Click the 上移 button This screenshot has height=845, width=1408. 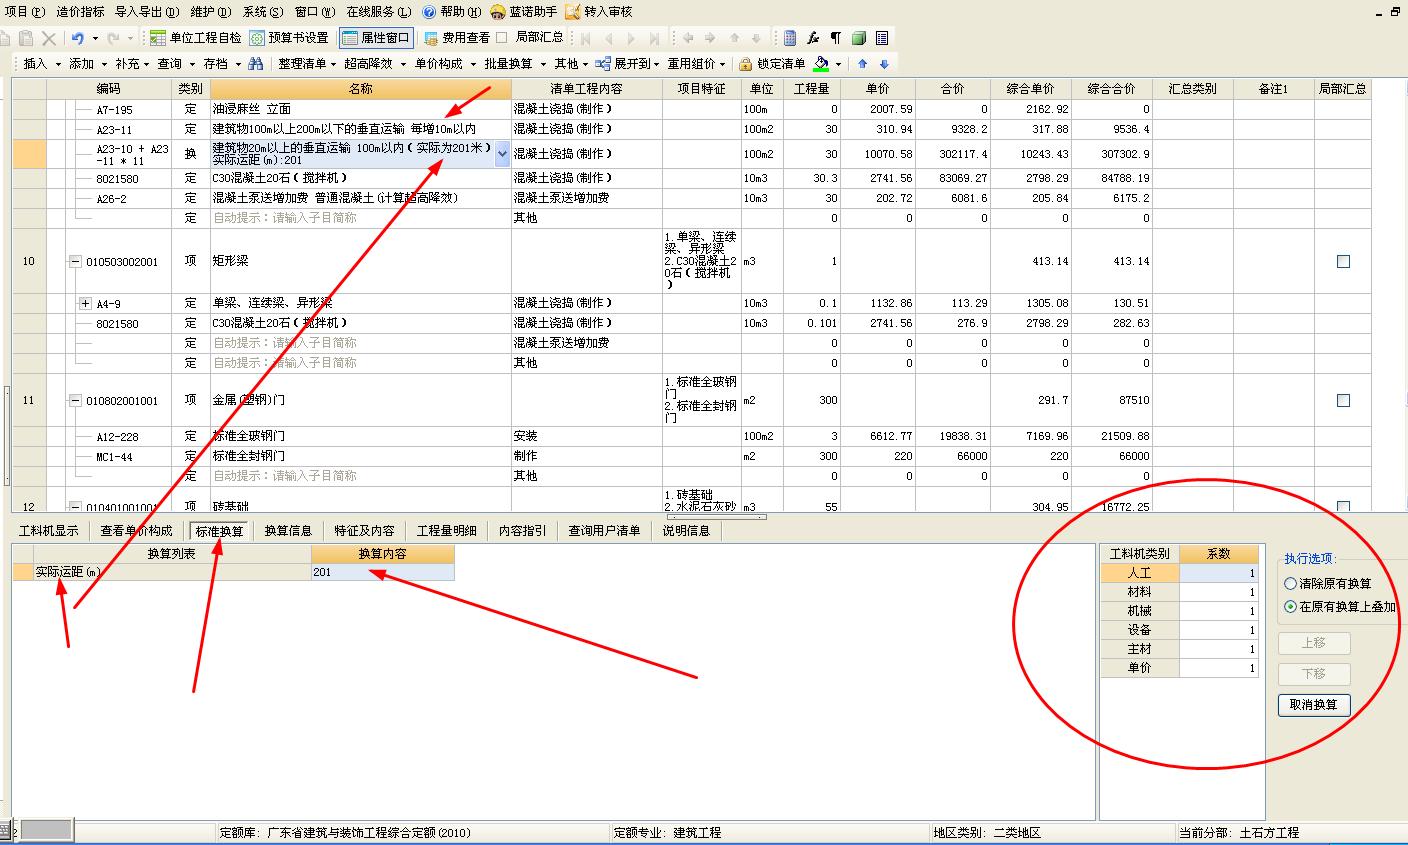point(1314,643)
